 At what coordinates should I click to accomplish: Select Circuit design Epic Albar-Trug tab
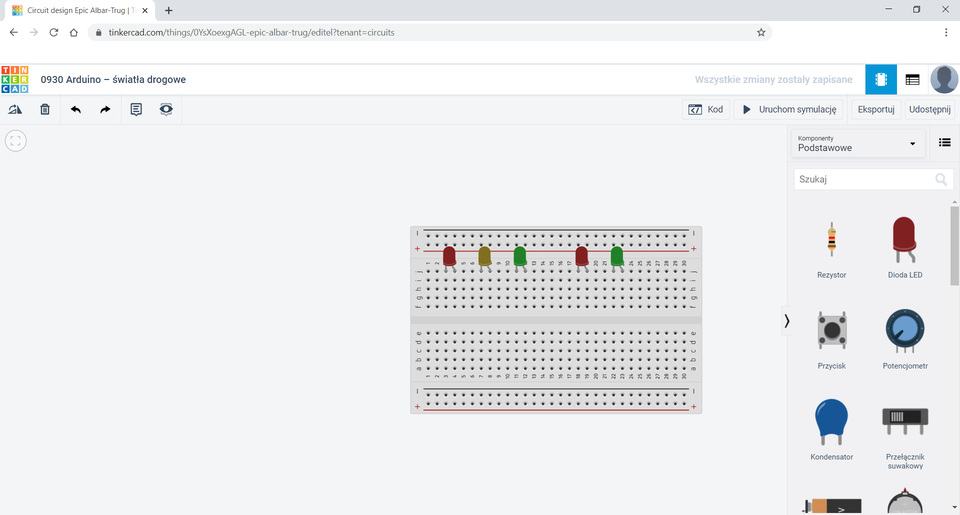[80, 10]
